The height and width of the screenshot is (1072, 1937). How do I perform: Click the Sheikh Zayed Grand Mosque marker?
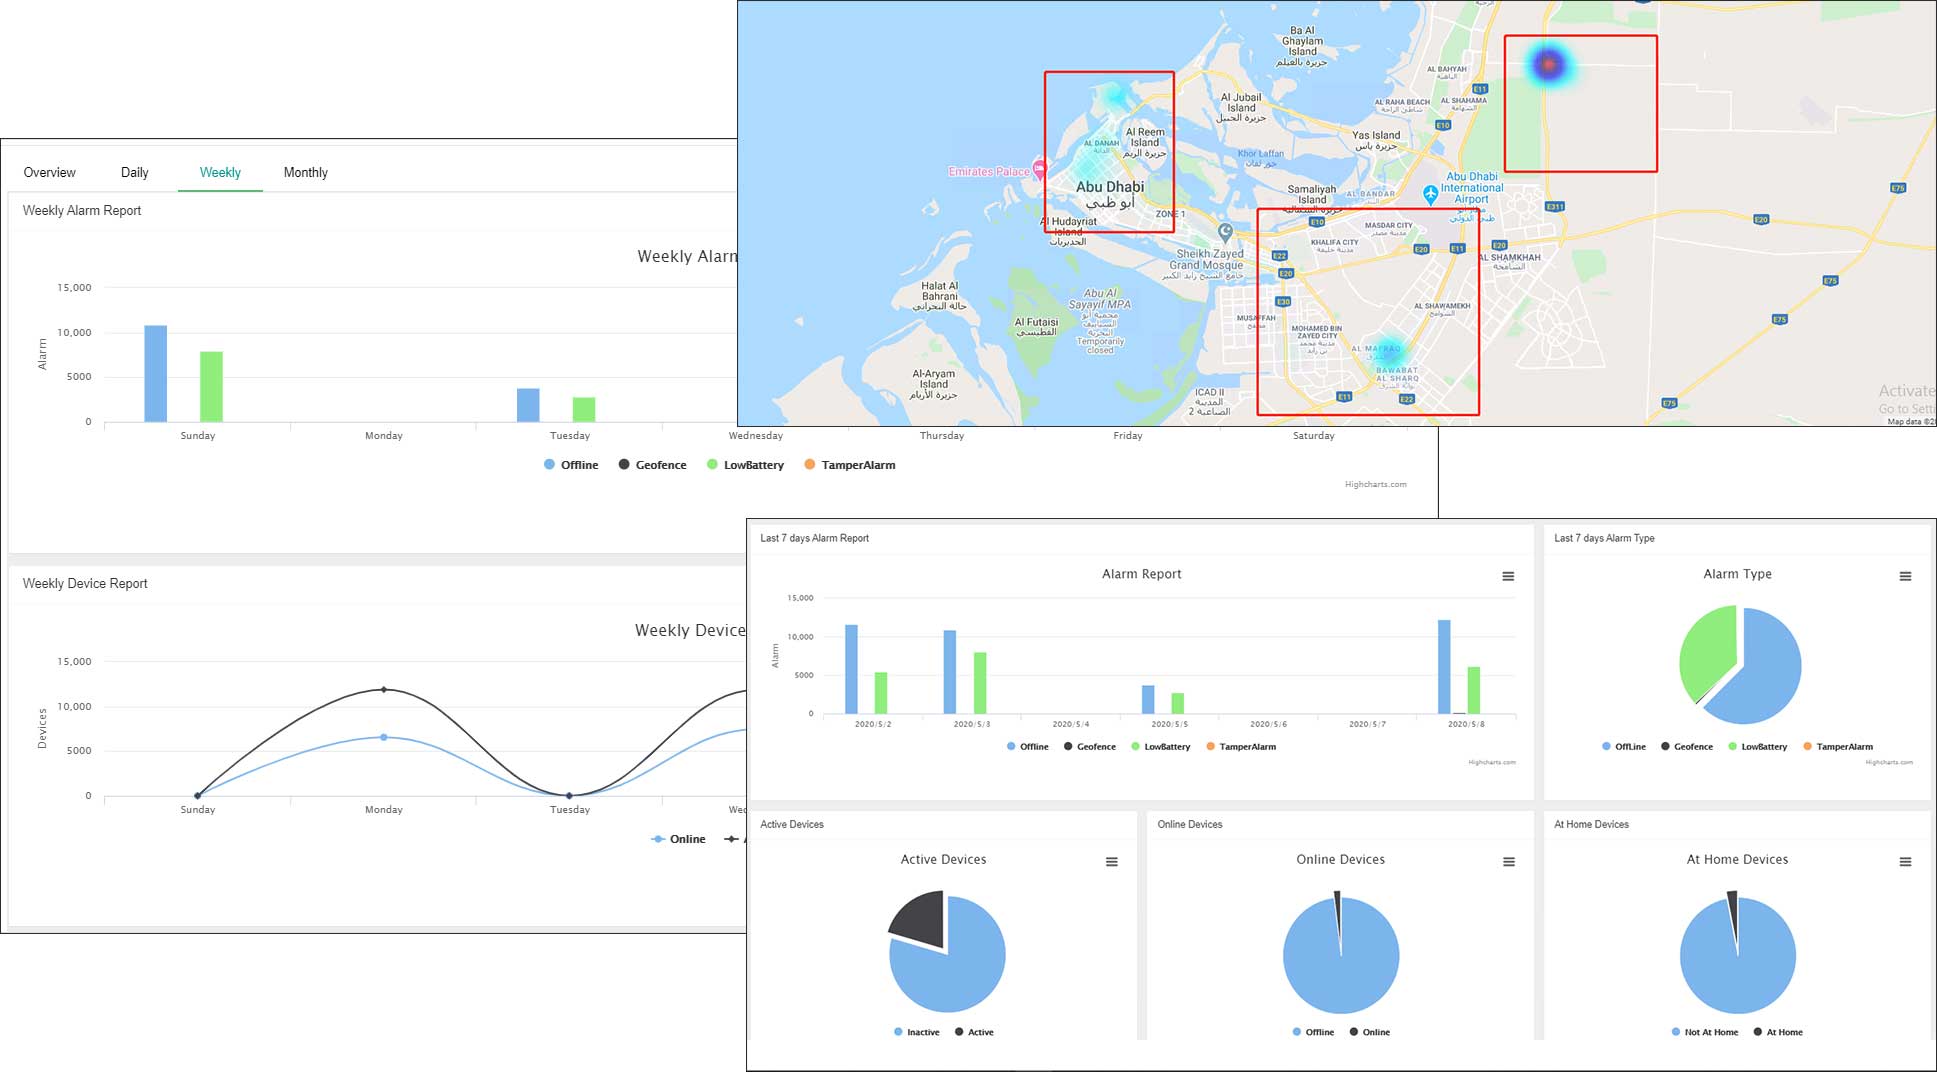[x=1225, y=233]
